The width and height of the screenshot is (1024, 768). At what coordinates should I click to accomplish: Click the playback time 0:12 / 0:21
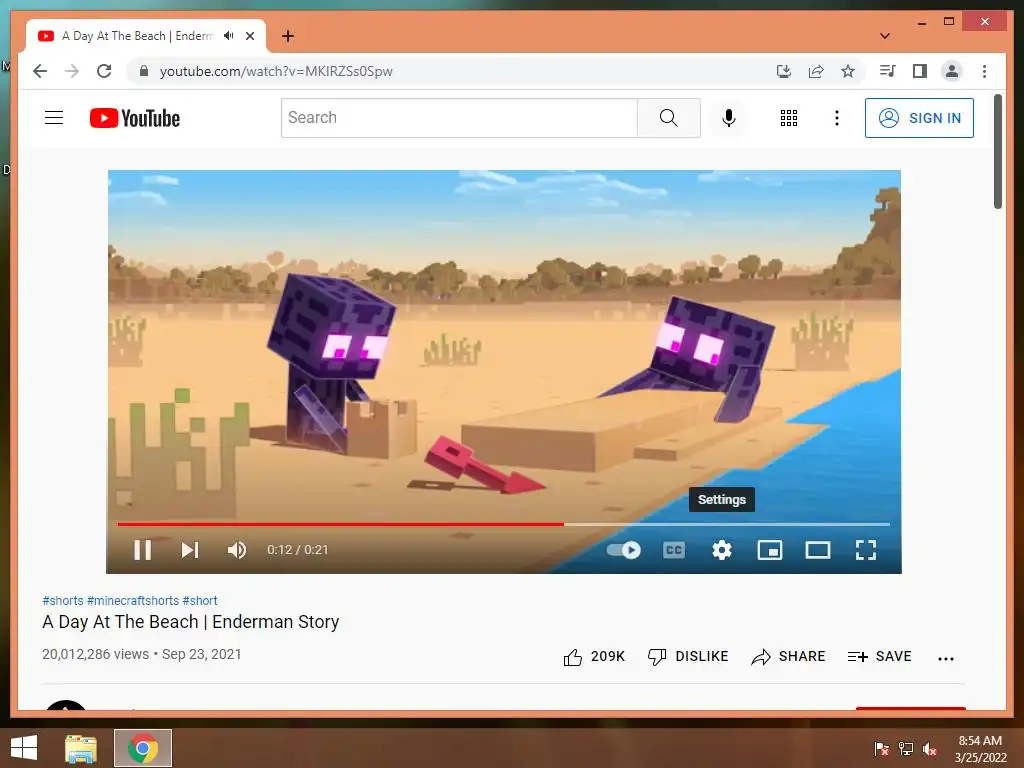(297, 550)
